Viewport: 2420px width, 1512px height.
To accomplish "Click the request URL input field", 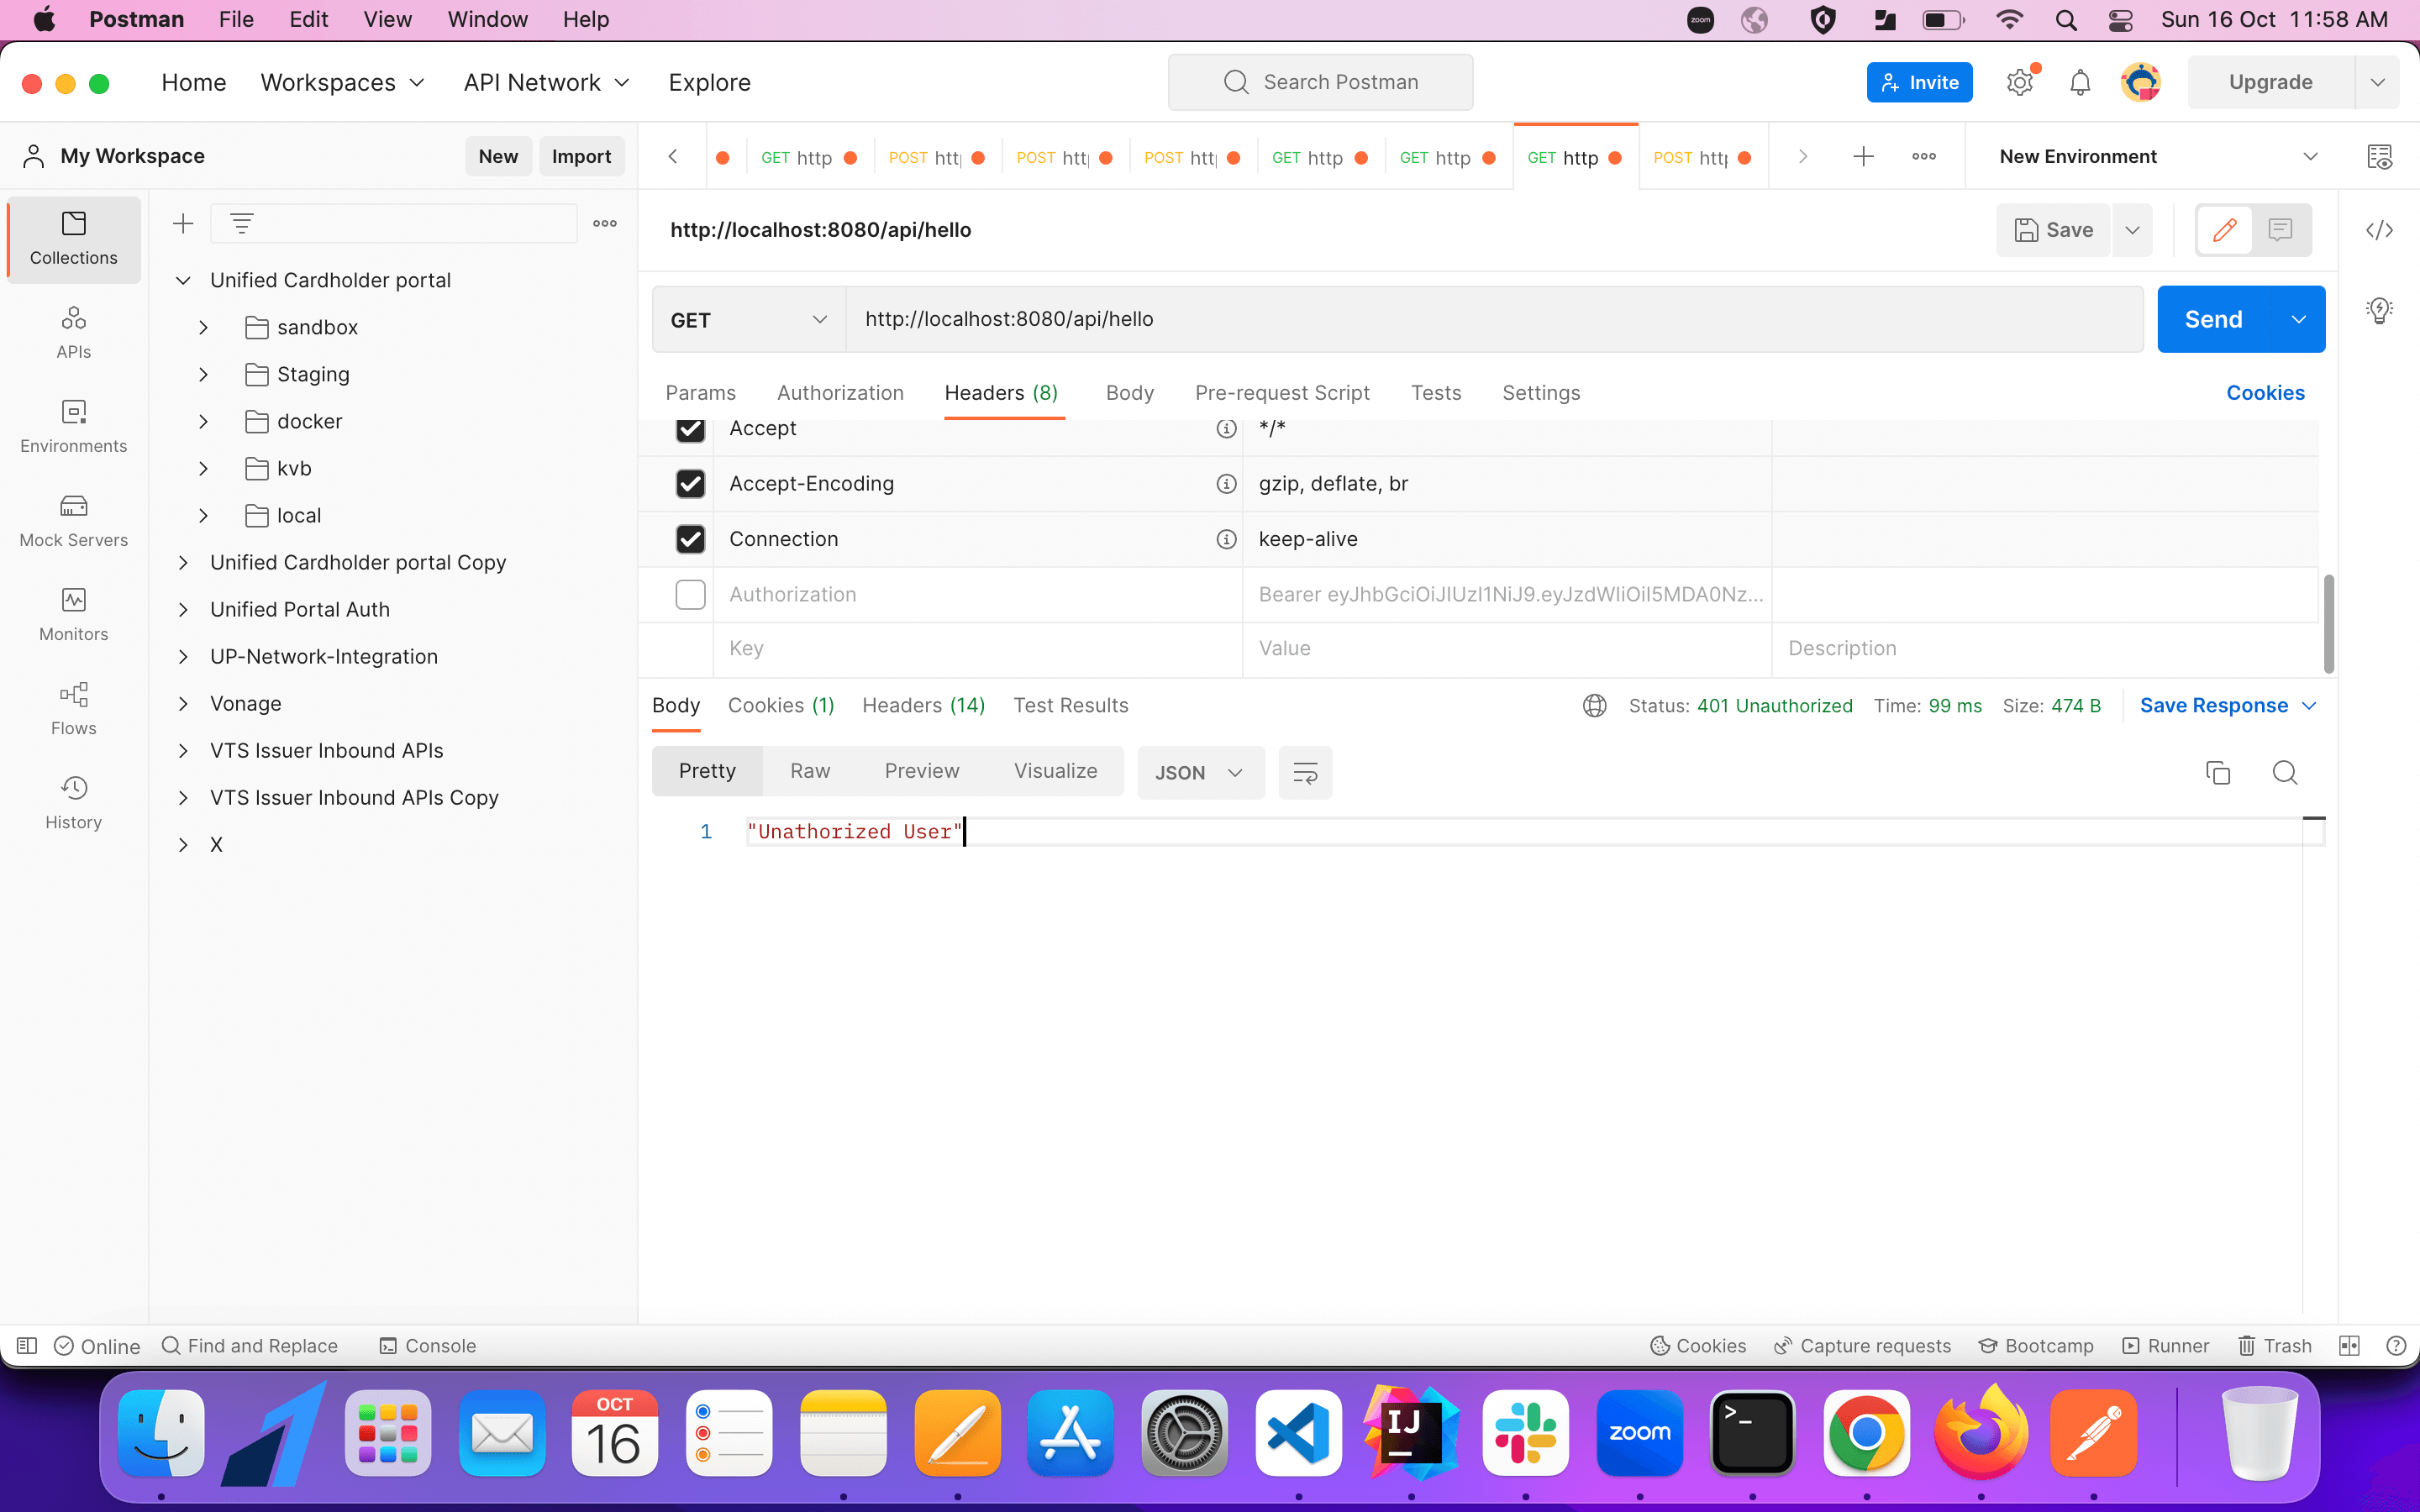I will point(1494,319).
